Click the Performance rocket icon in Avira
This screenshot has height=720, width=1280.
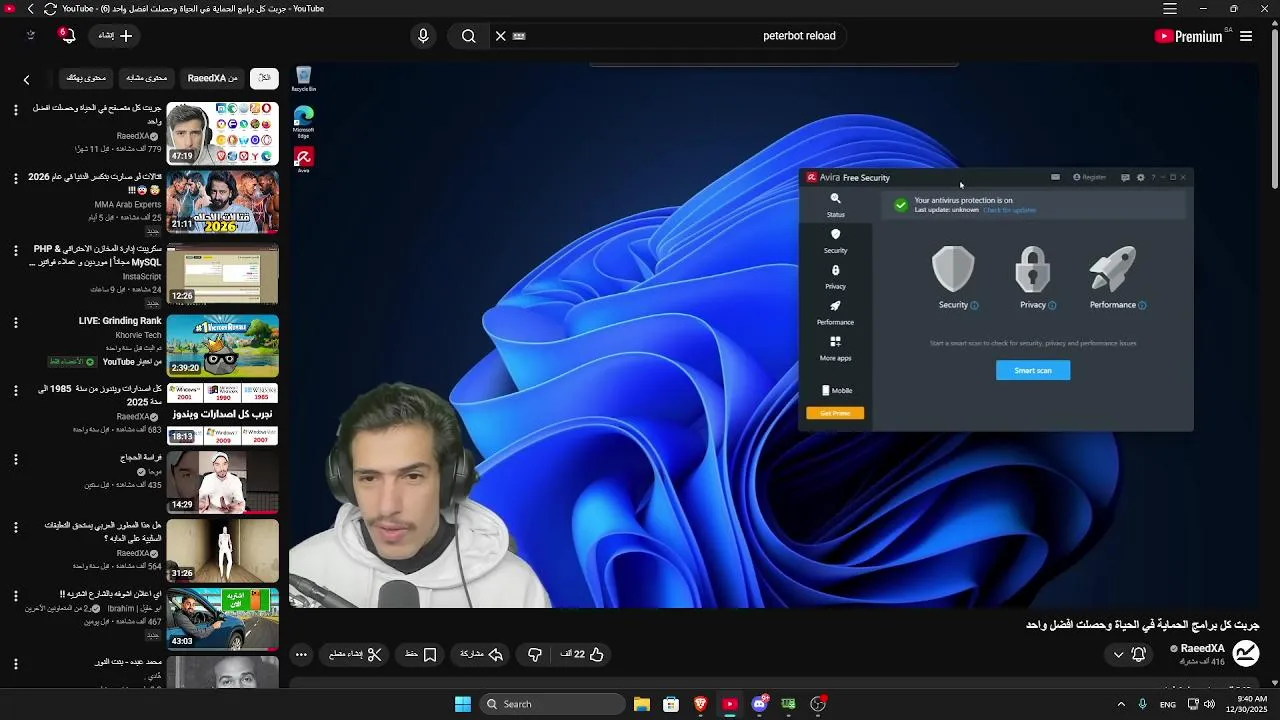[1113, 270]
